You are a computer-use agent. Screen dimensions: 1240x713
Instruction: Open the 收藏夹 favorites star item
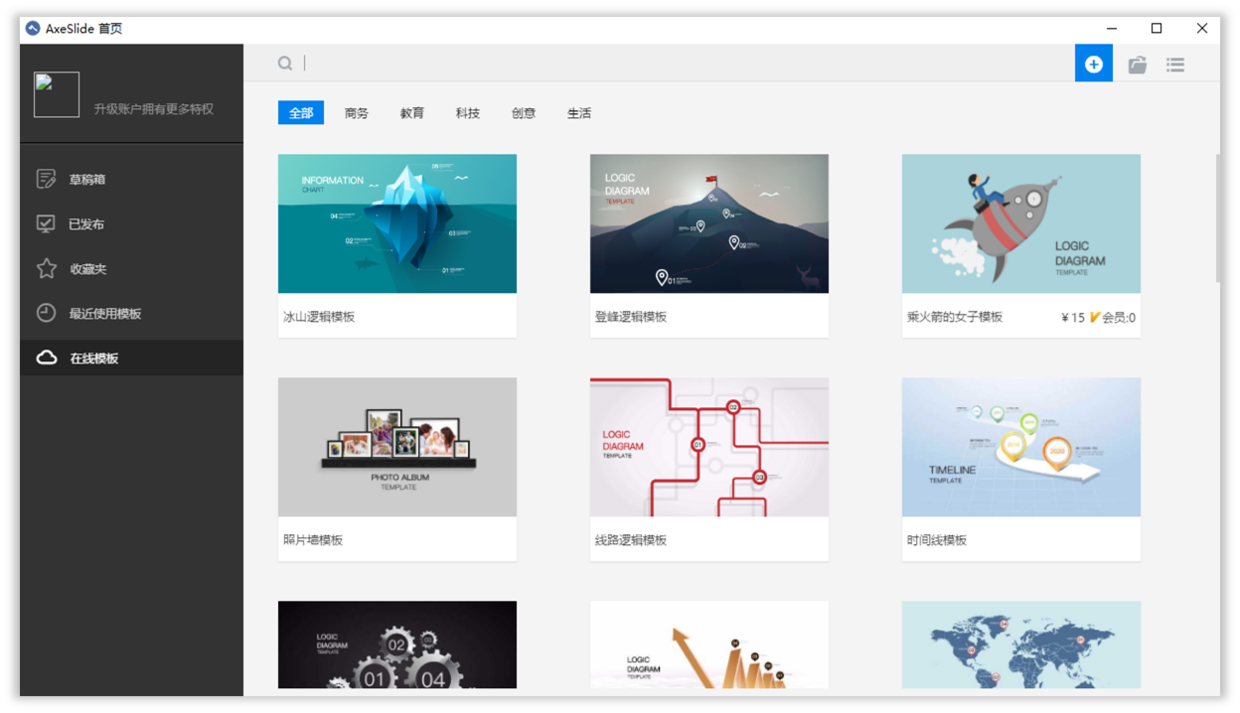tap(87, 269)
